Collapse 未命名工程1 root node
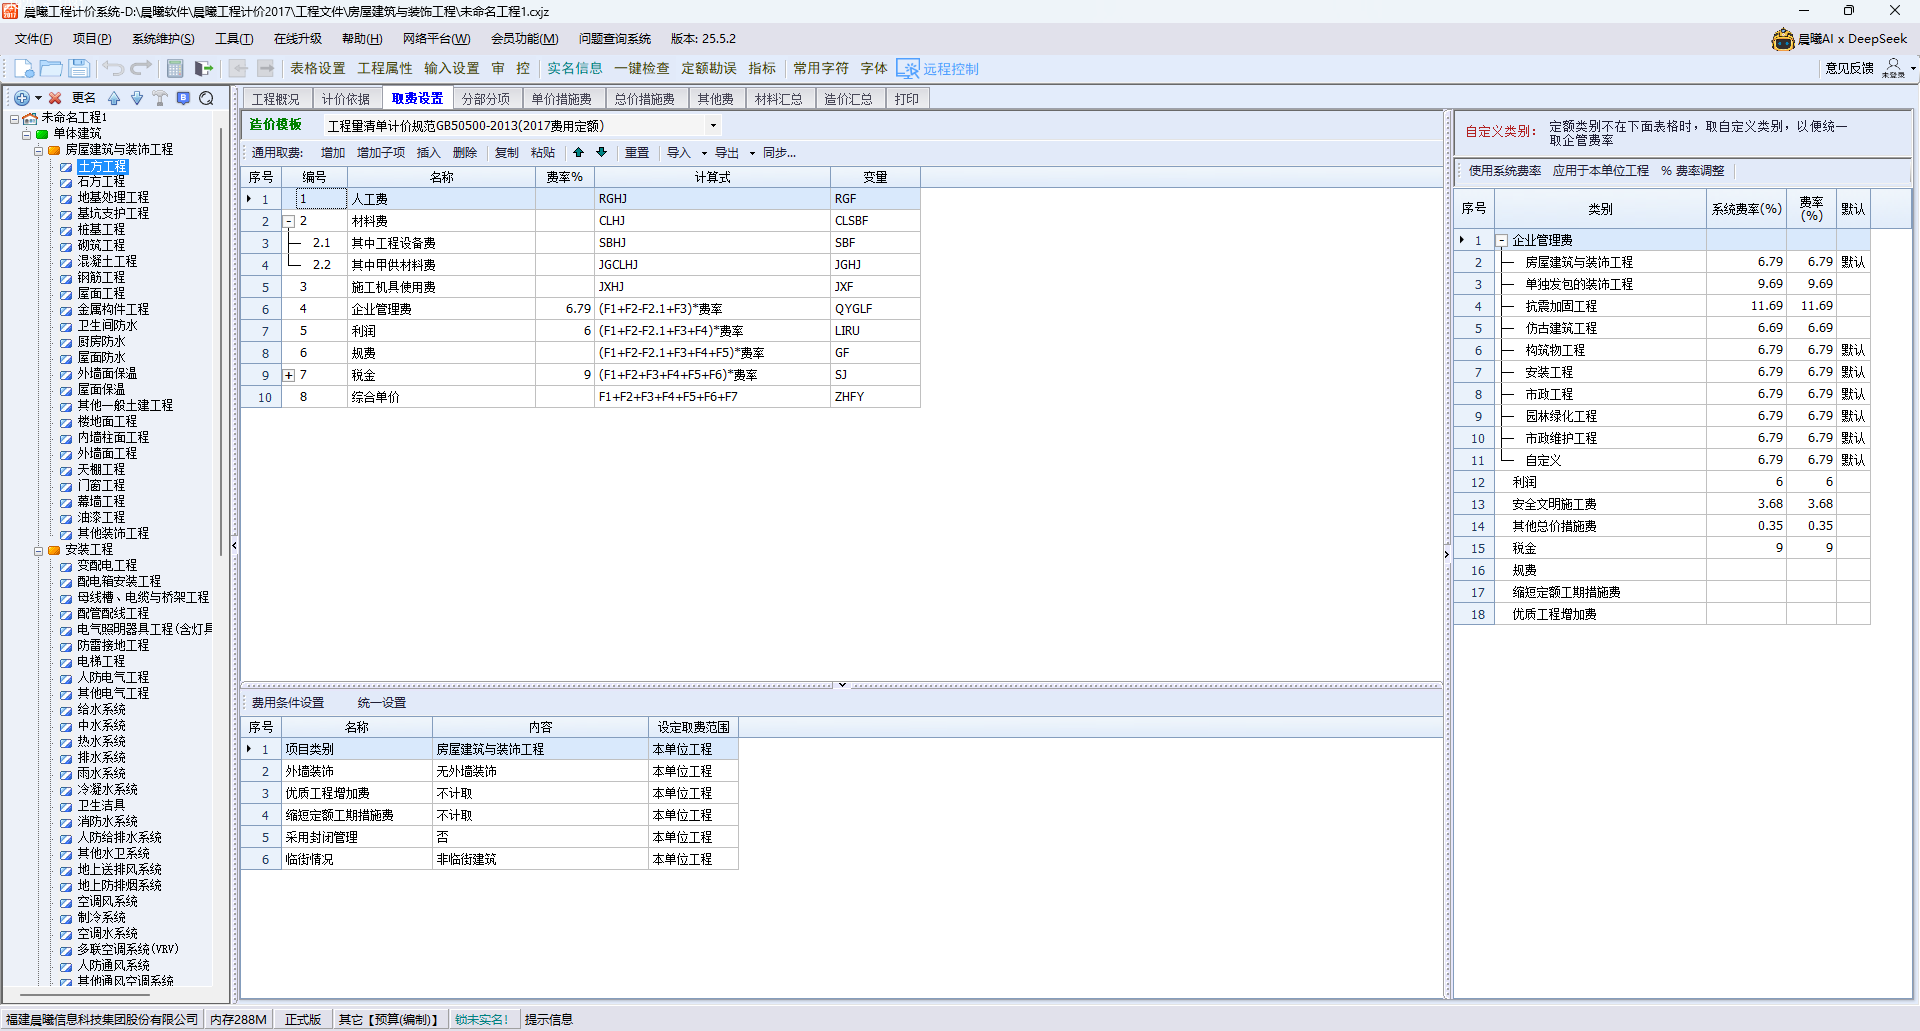 click(15, 118)
